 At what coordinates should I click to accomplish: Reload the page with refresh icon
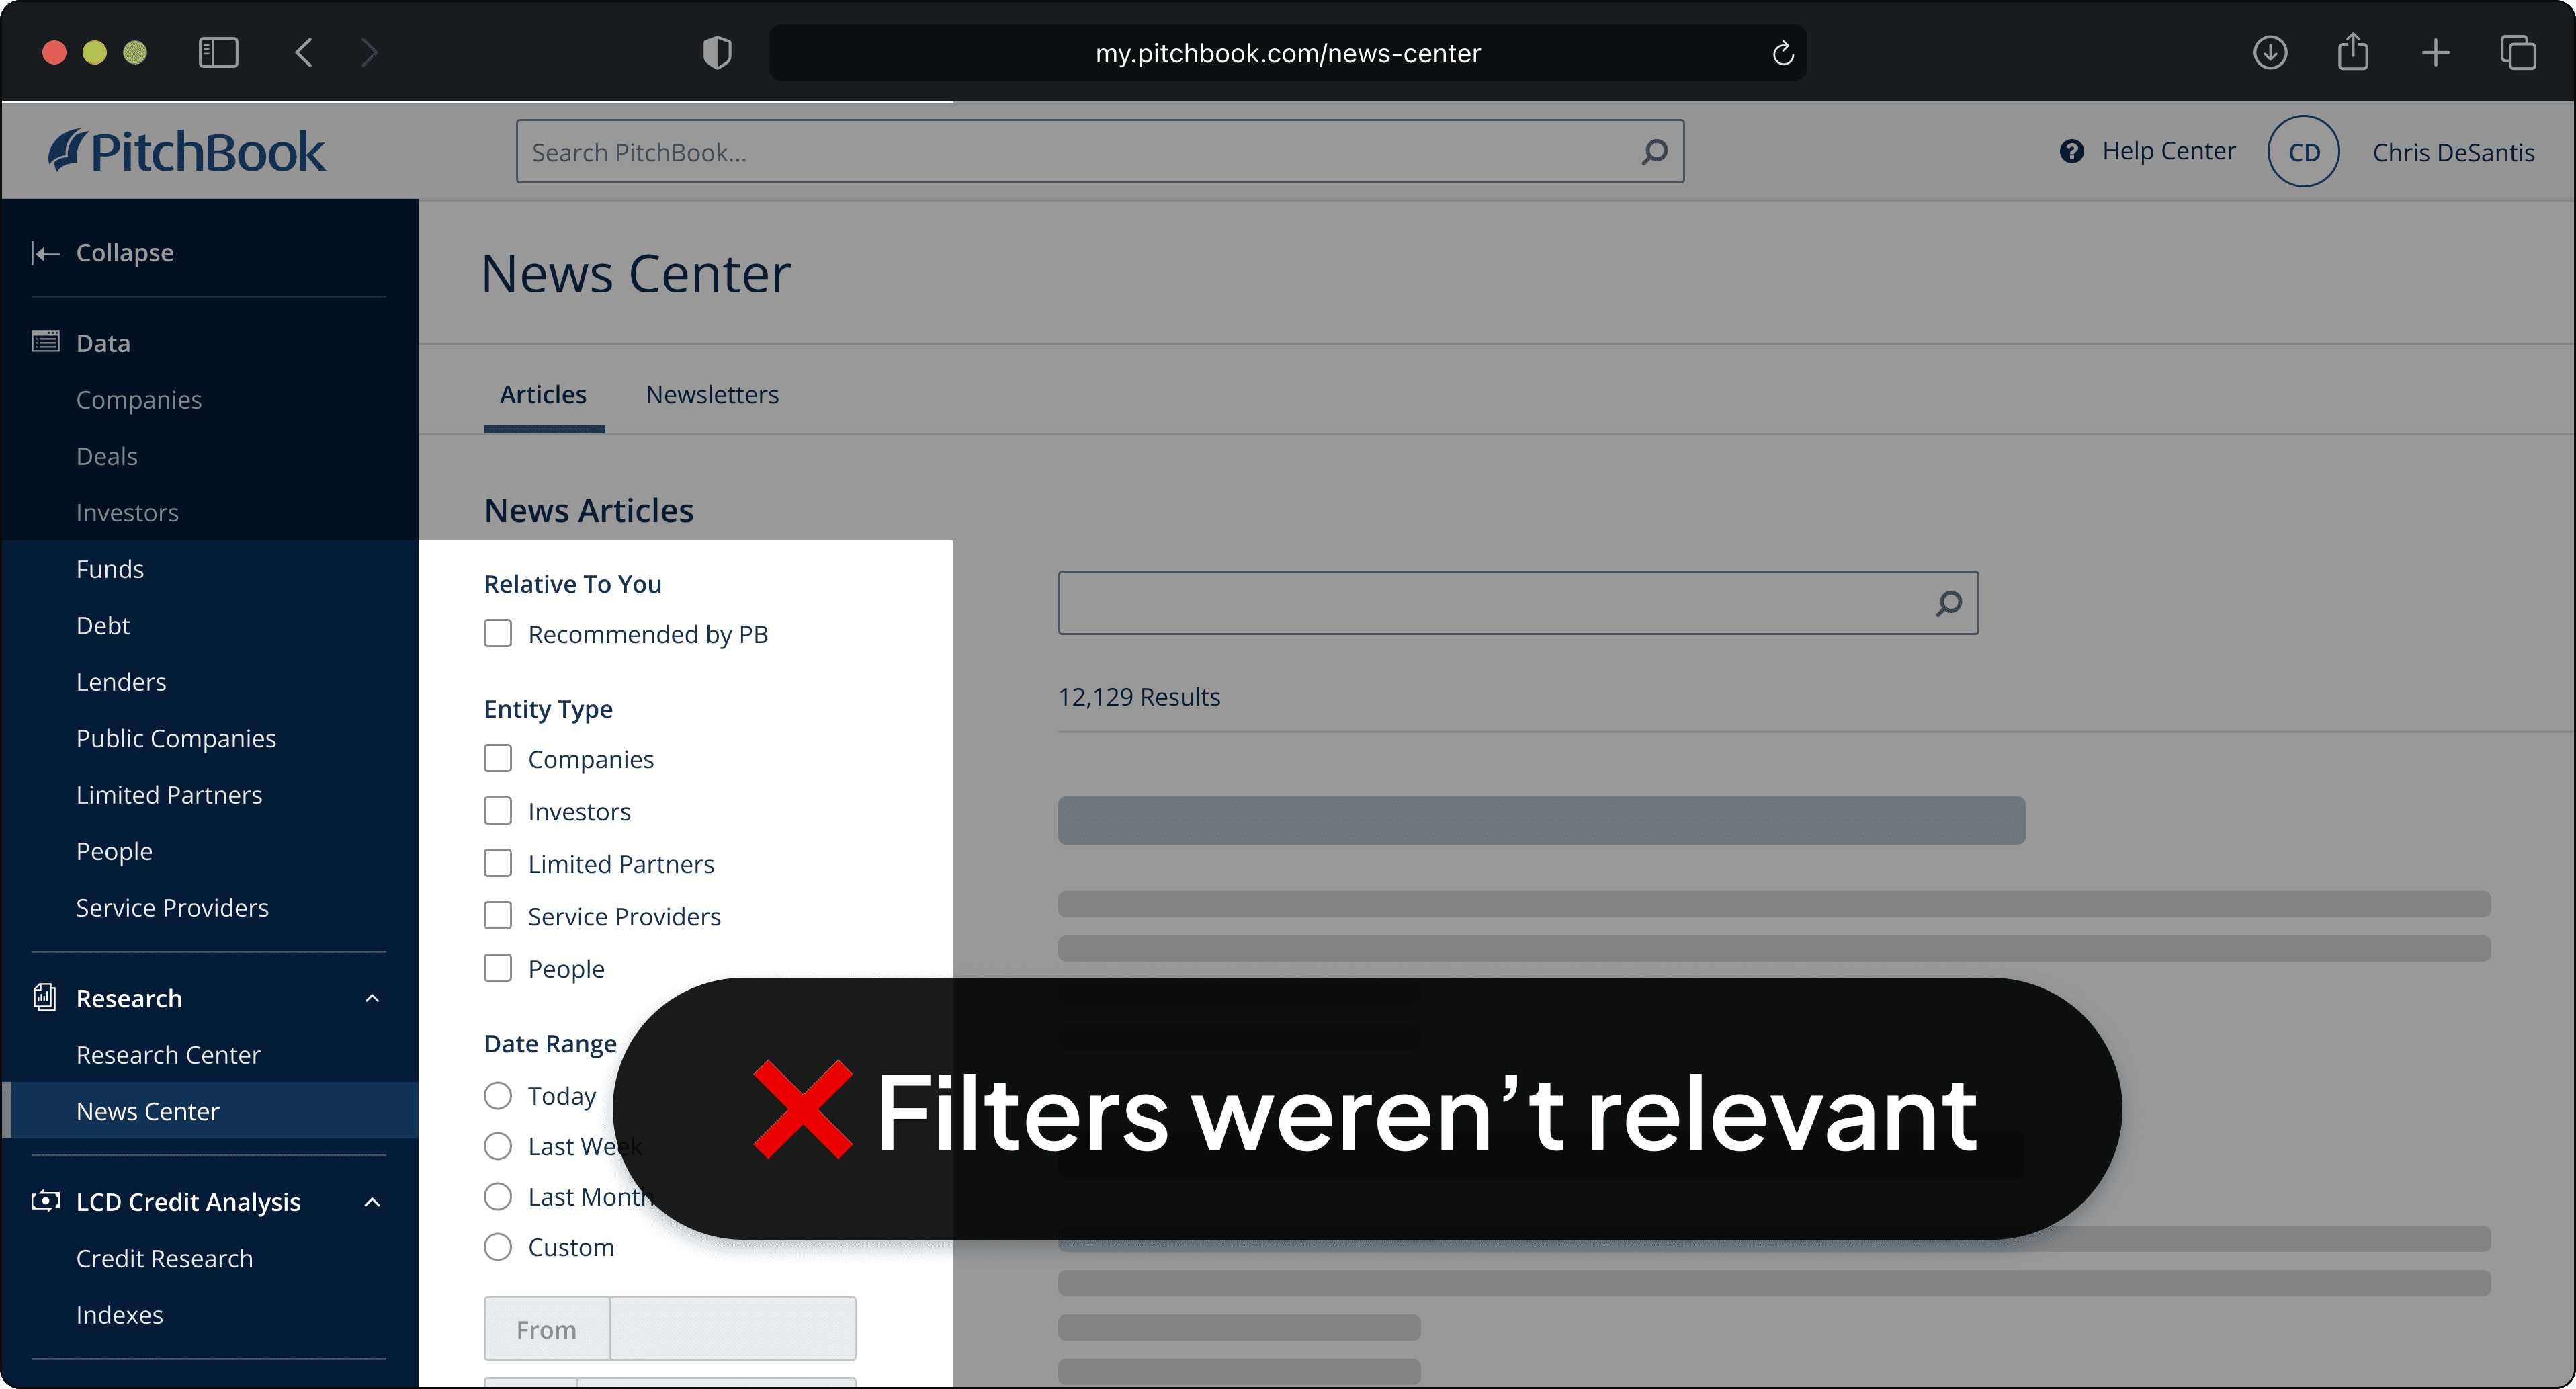pyautogui.click(x=1783, y=53)
